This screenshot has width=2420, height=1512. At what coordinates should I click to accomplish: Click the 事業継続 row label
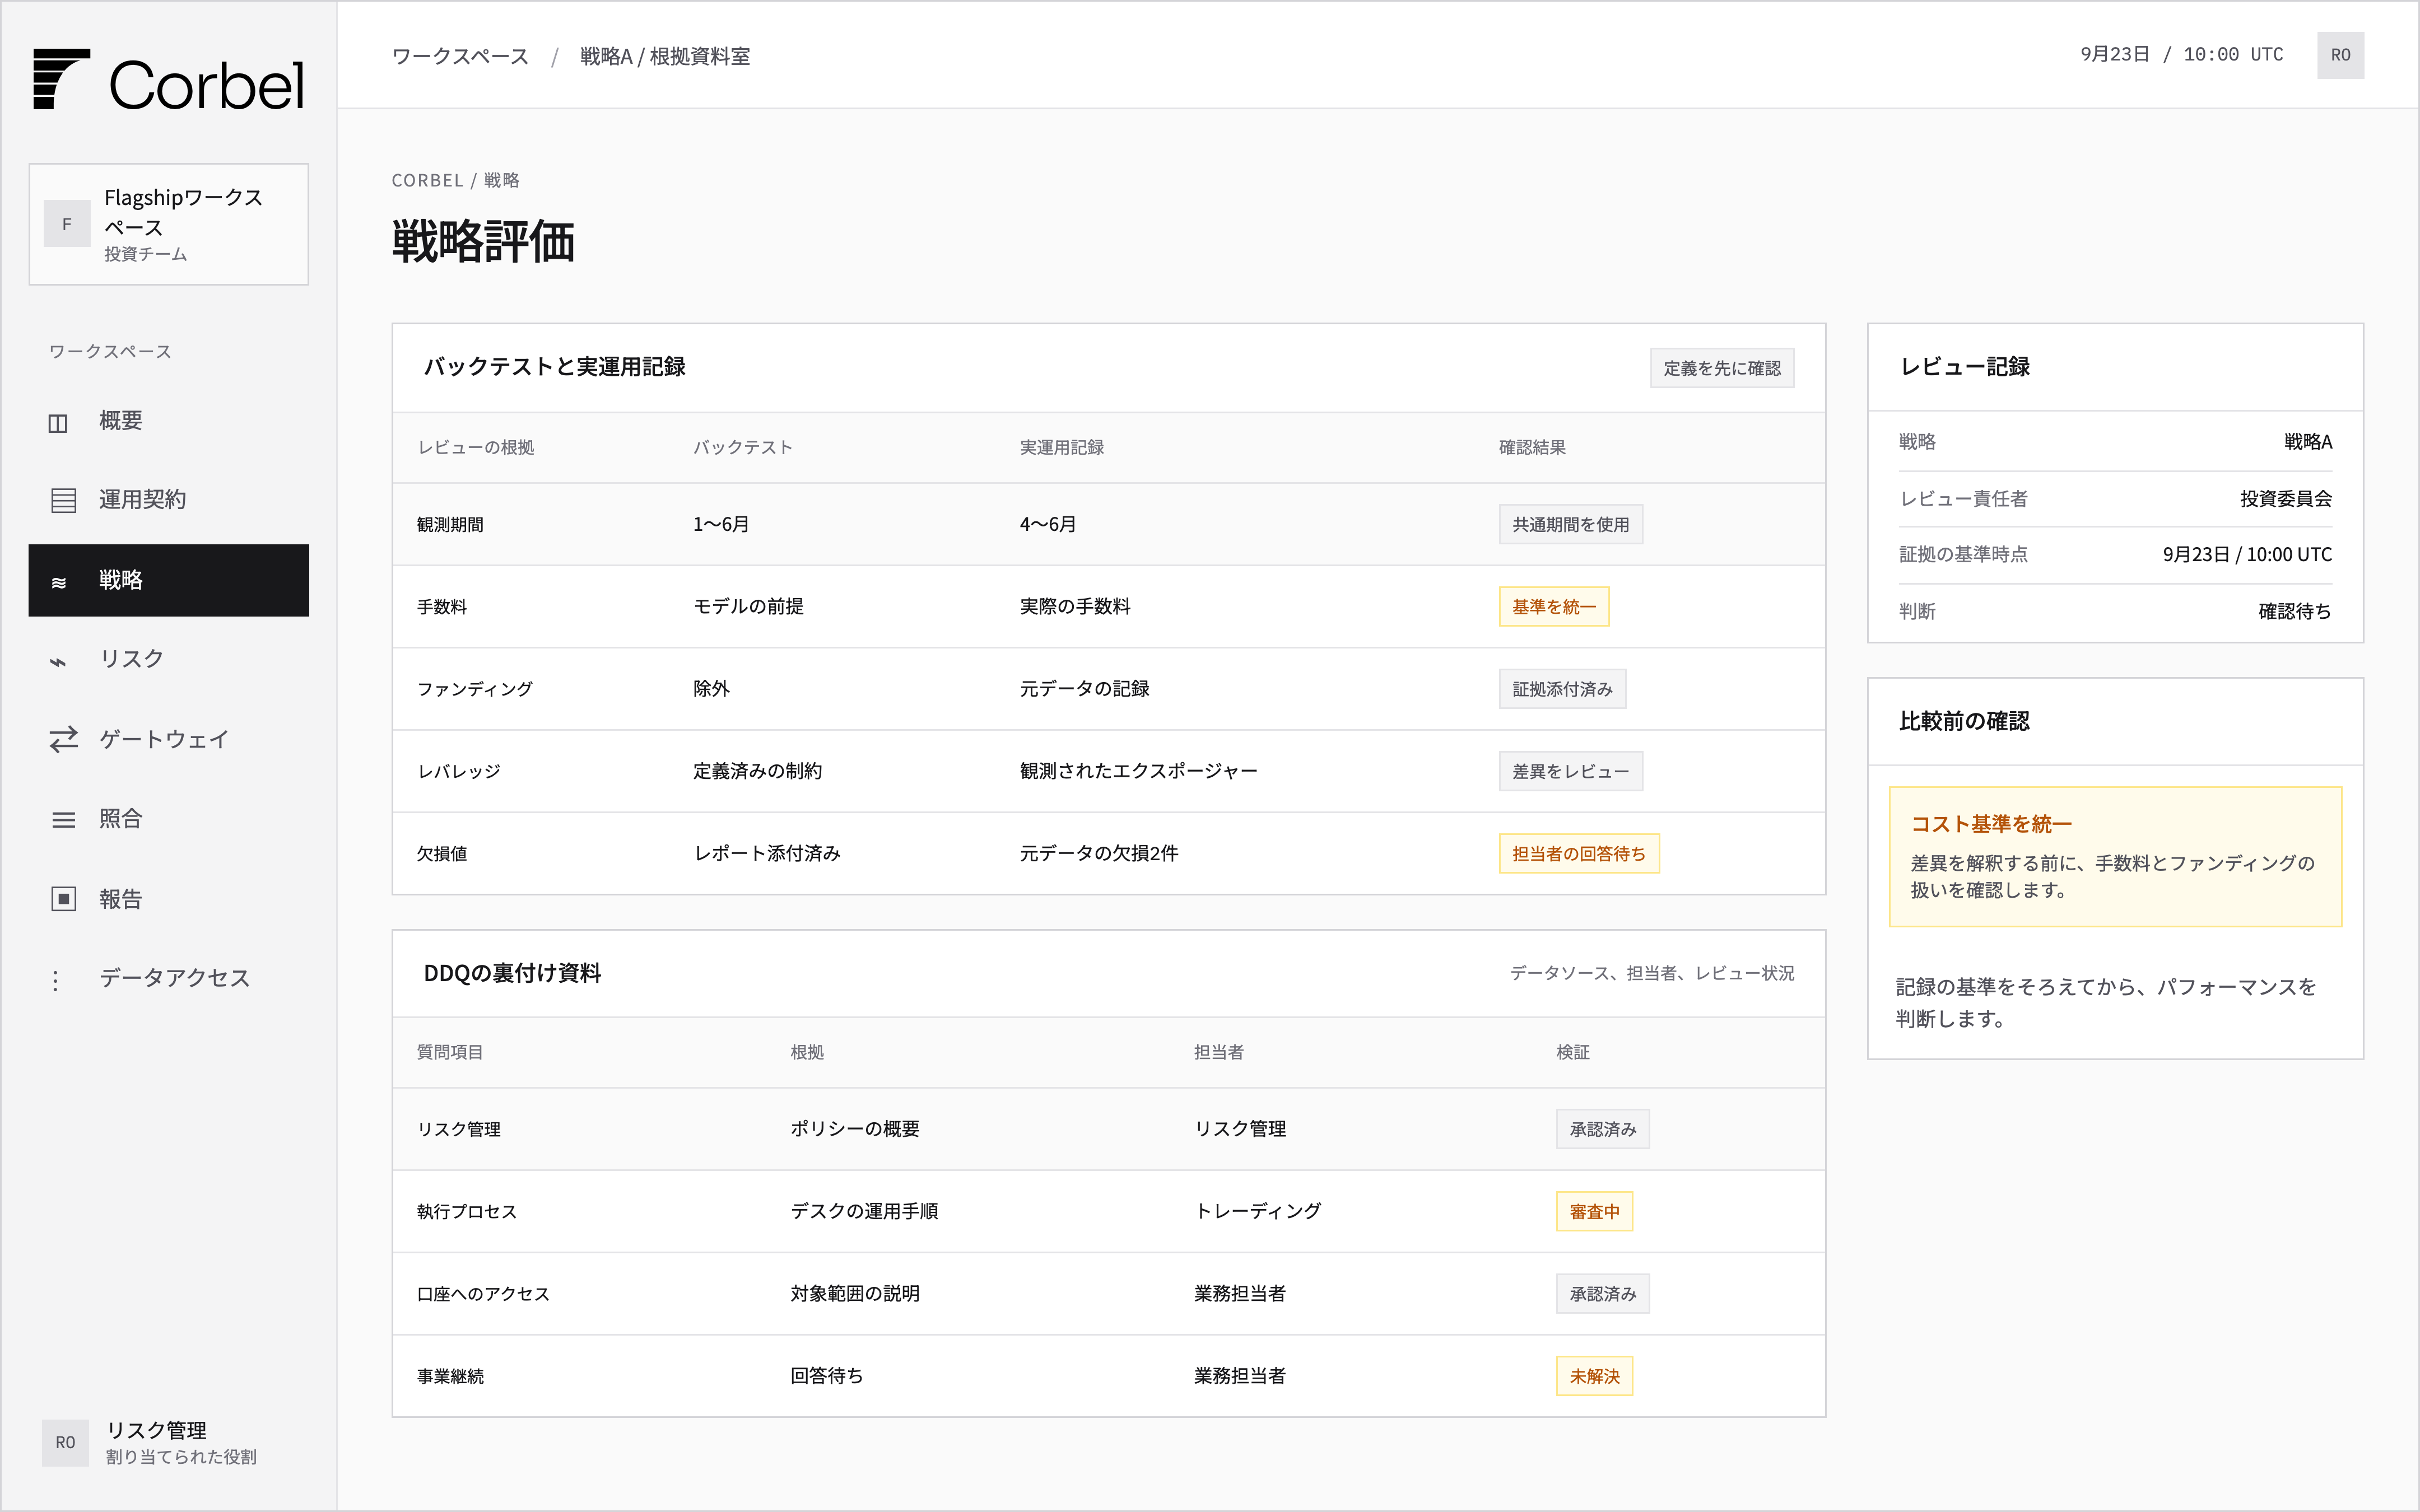tap(450, 1376)
